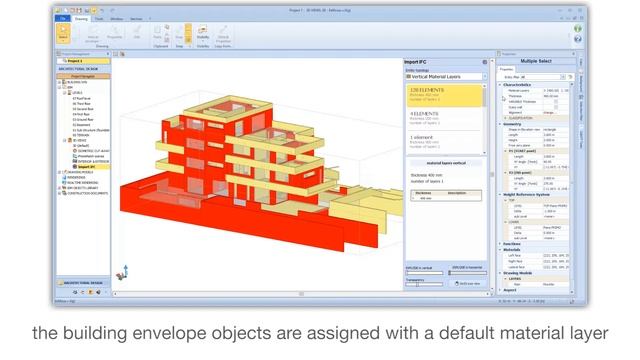
Task: Collapse the LEVELS tree node
Action: [x=64, y=93]
